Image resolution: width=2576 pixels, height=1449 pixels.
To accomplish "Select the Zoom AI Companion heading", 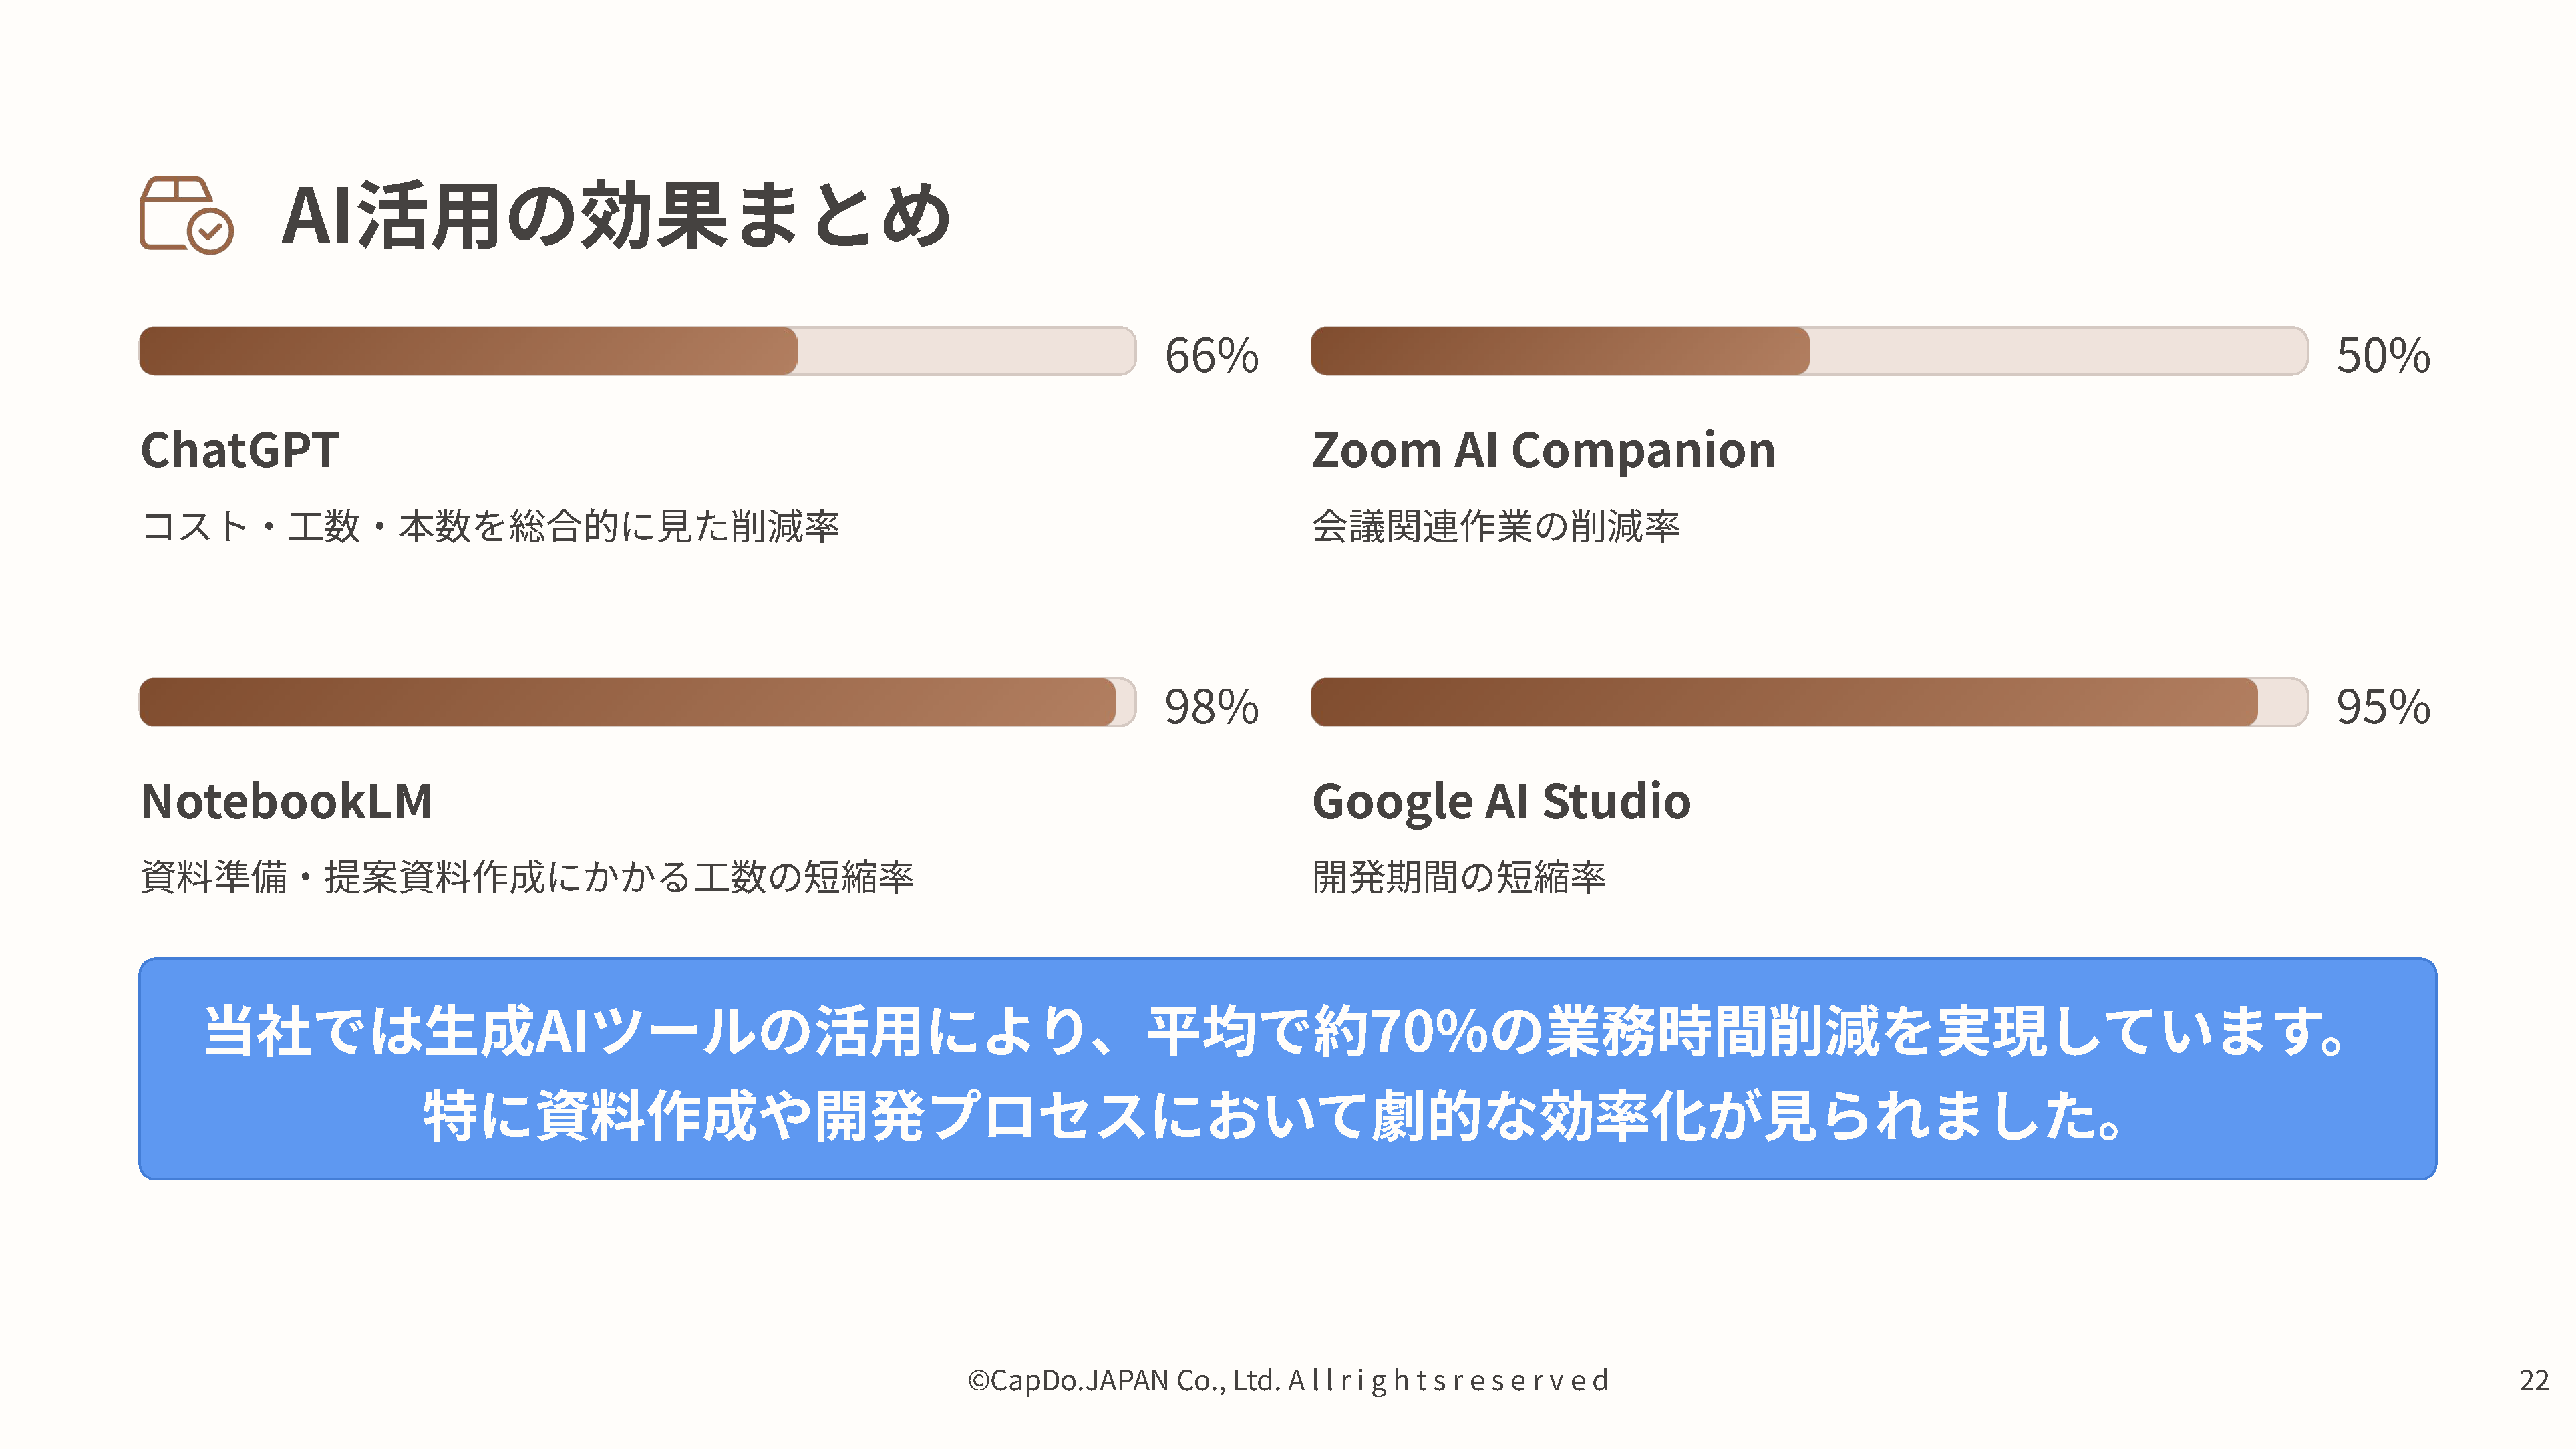I will pos(1543,450).
